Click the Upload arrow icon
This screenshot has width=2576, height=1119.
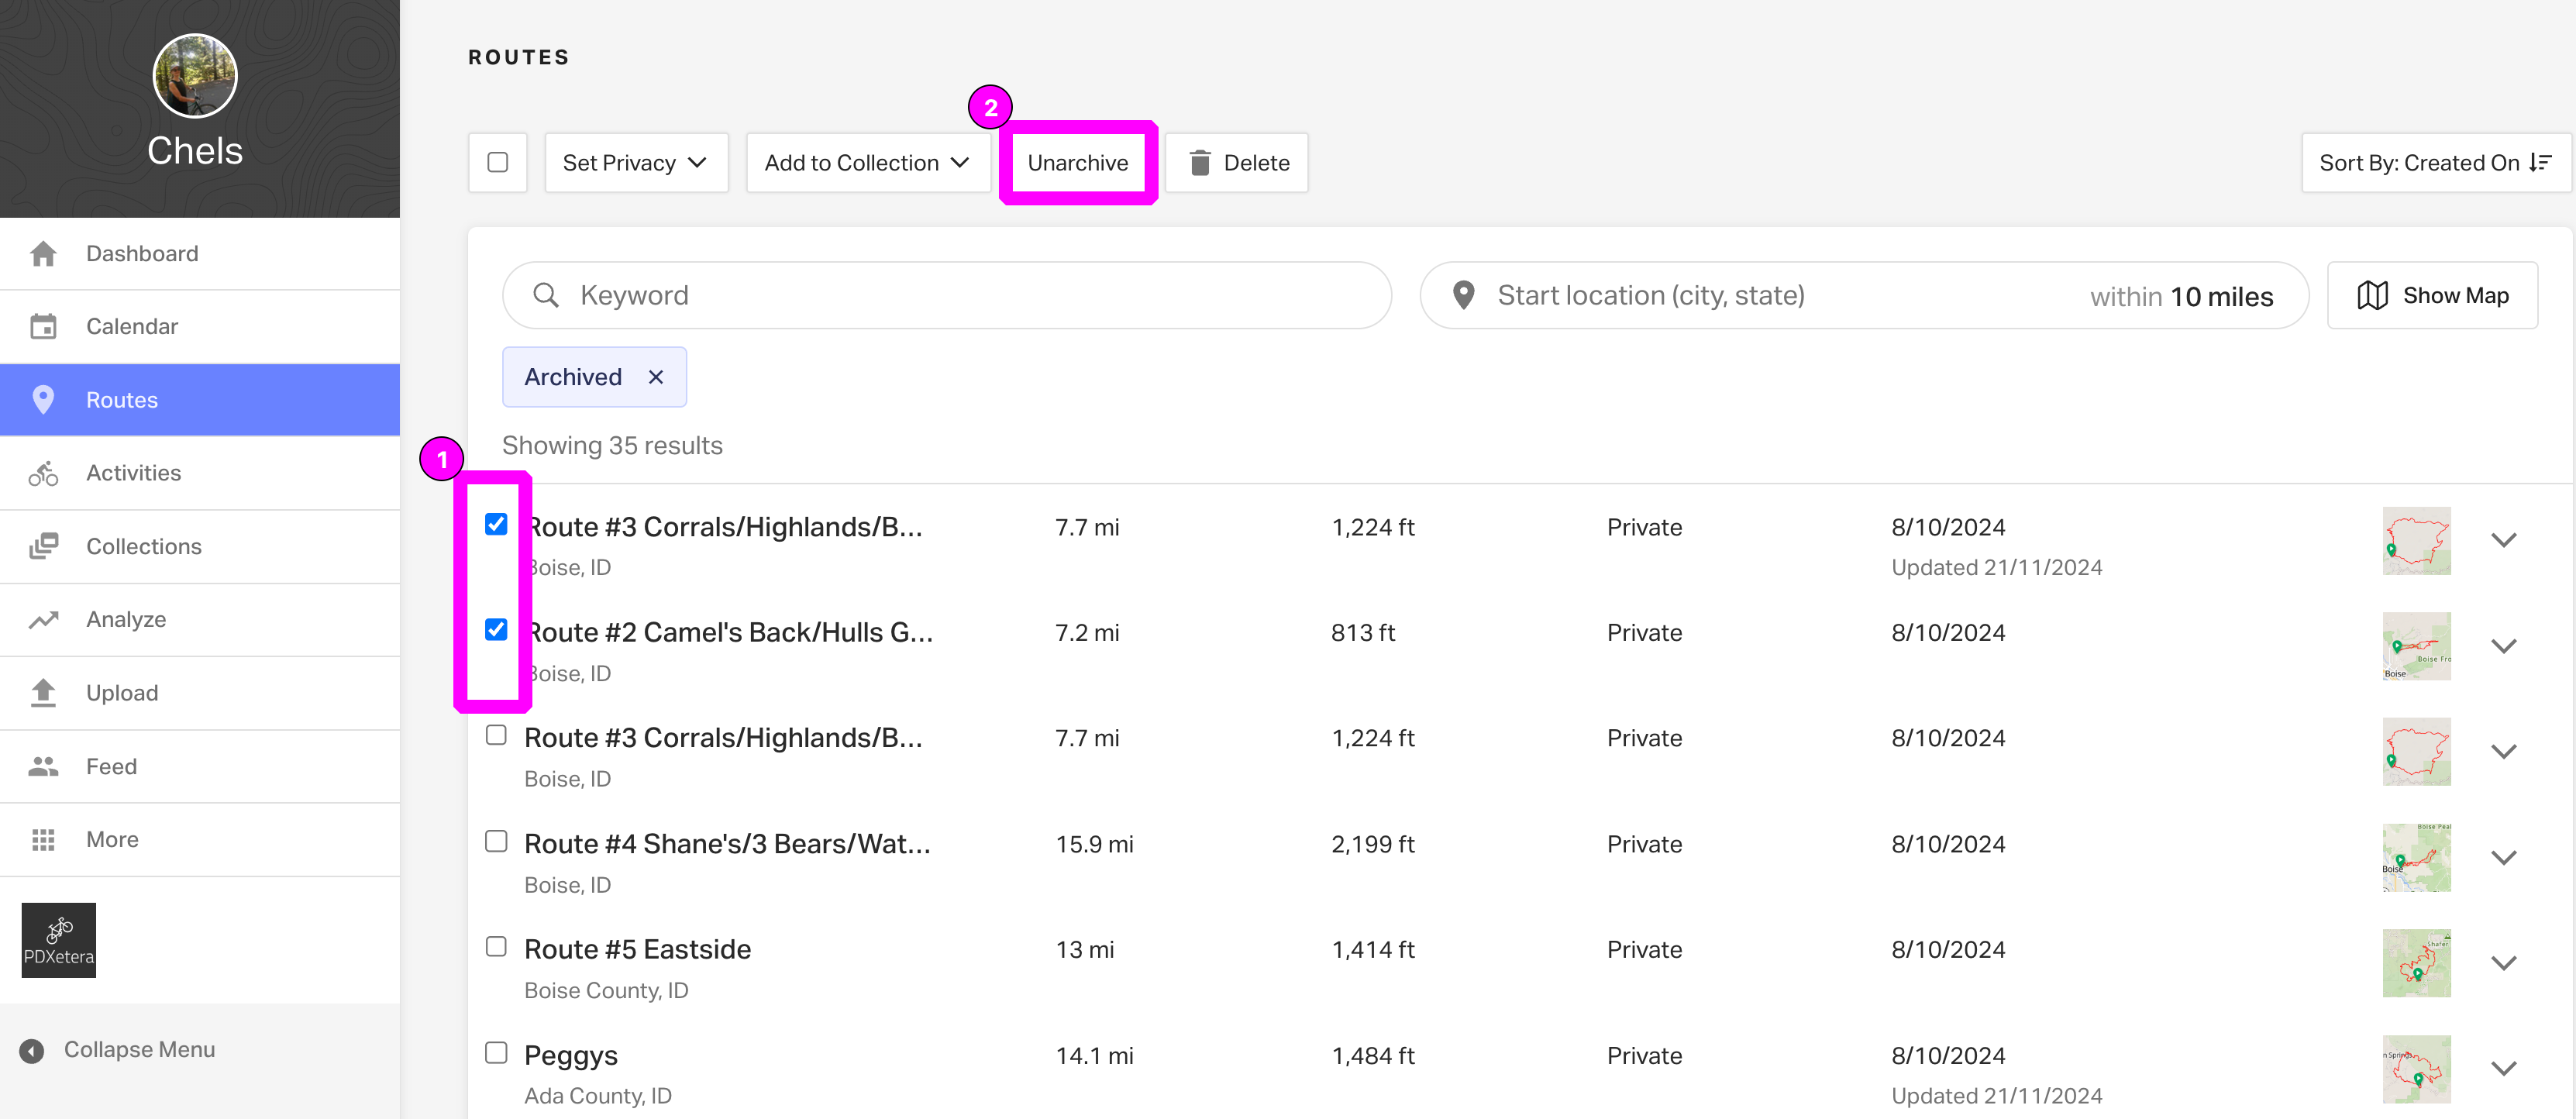43,693
